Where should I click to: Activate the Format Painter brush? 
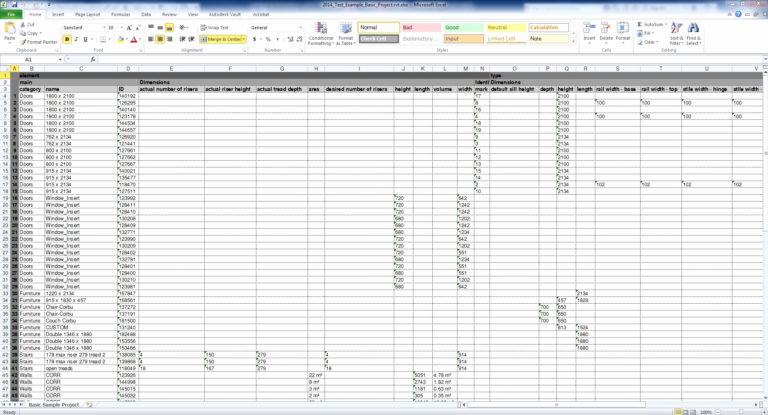[39, 42]
